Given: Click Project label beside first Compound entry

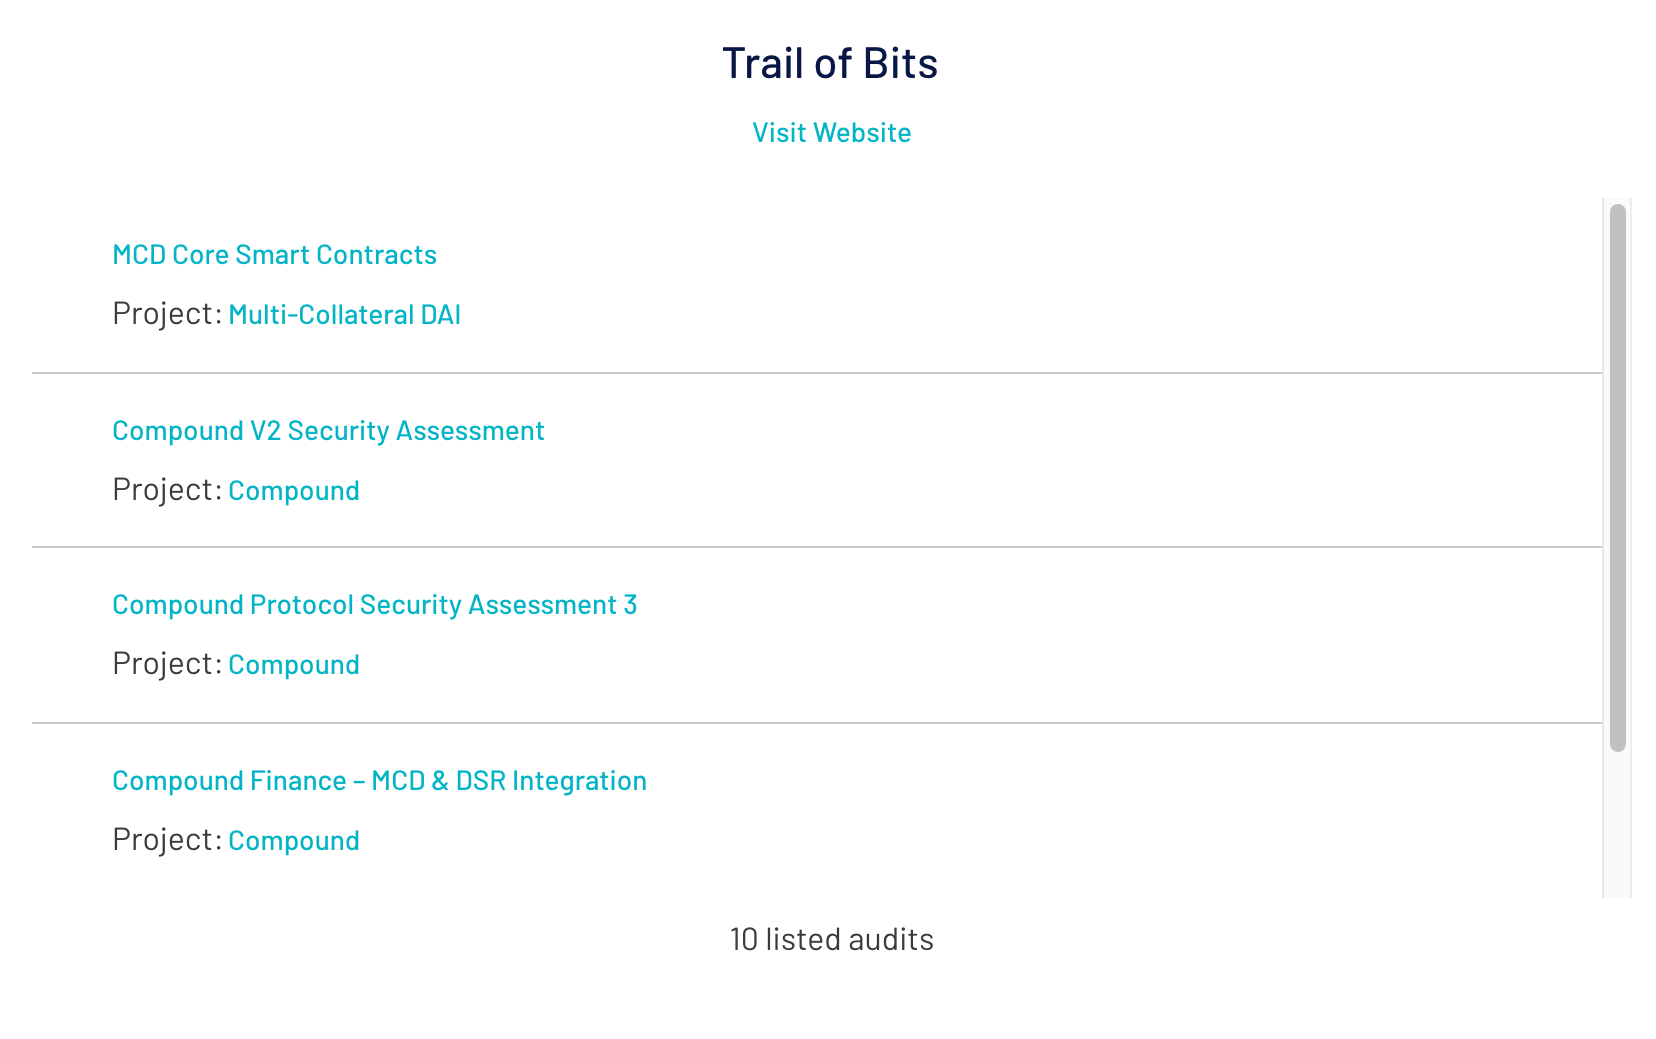Looking at the screenshot, I should pyautogui.click(x=164, y=489).
